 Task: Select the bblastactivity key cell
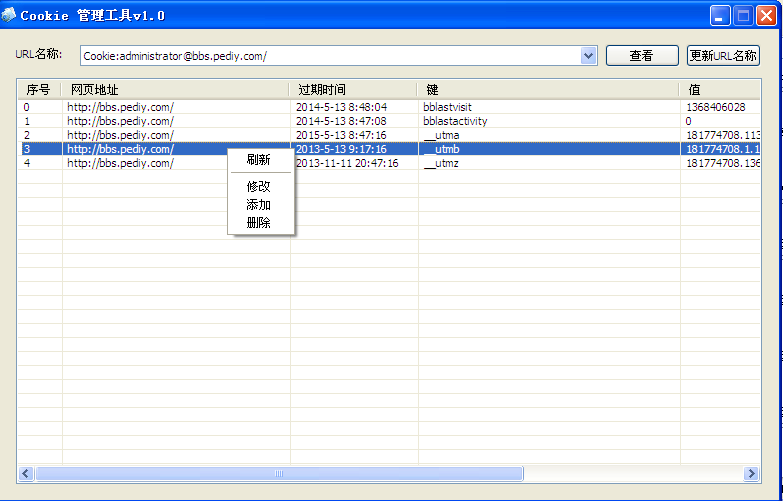[x=455, y=121]
